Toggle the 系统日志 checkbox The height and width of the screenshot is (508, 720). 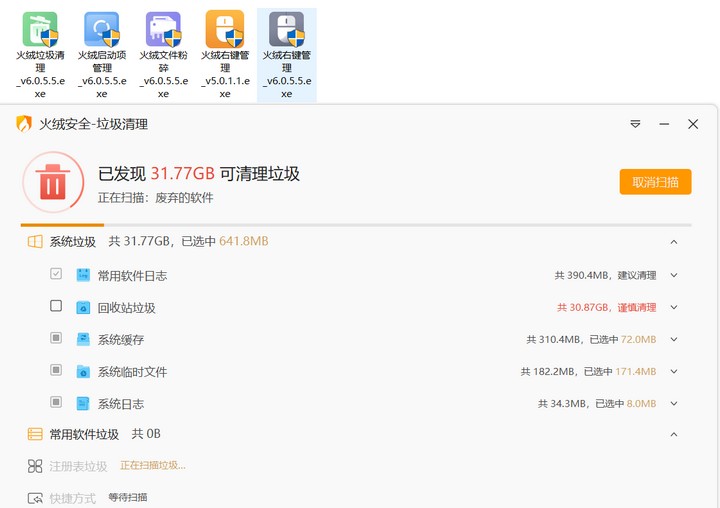[x=56, y=402]
